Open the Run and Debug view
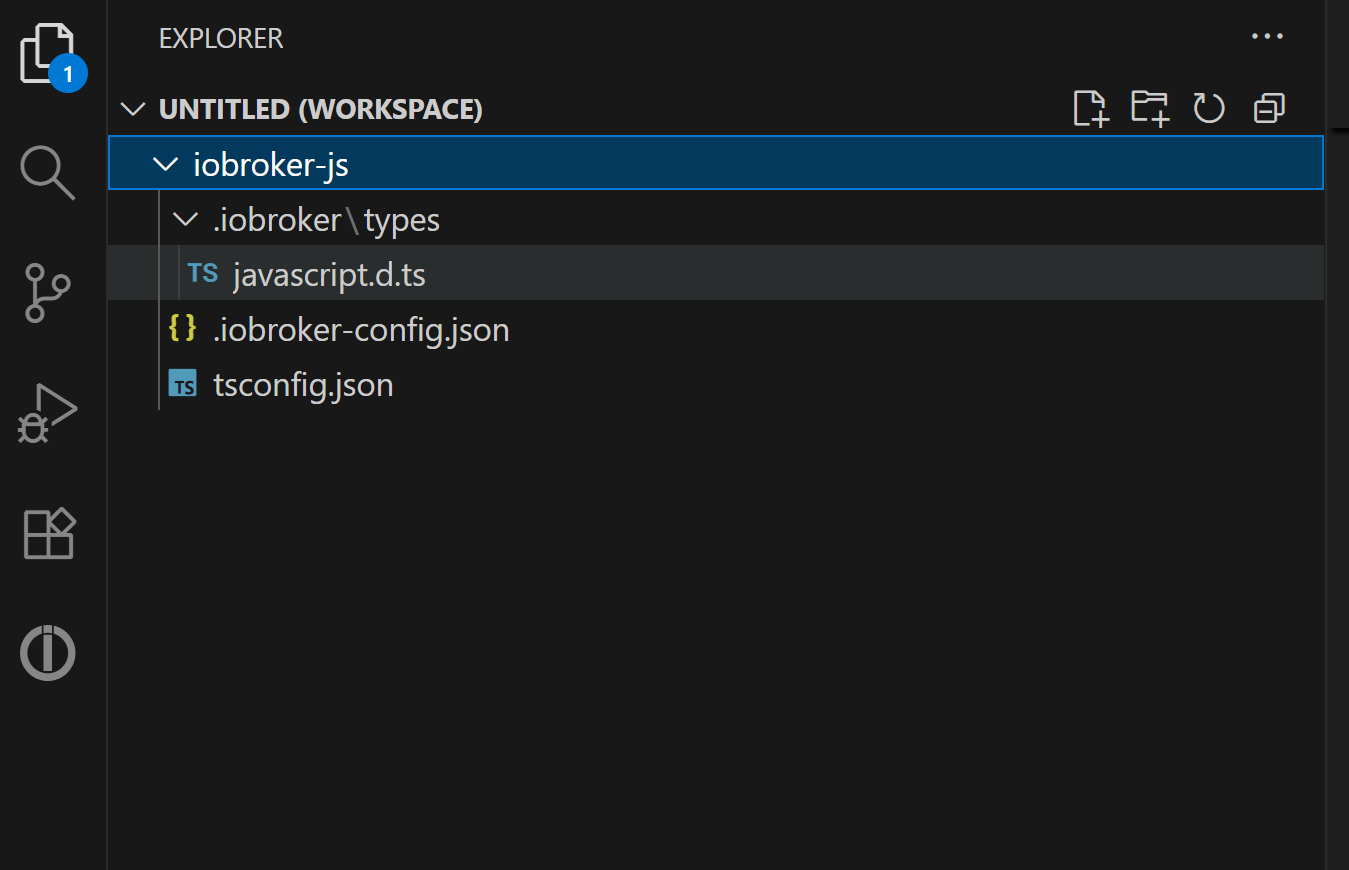Viewport: 1349px width, 870px height. [47, 412]
